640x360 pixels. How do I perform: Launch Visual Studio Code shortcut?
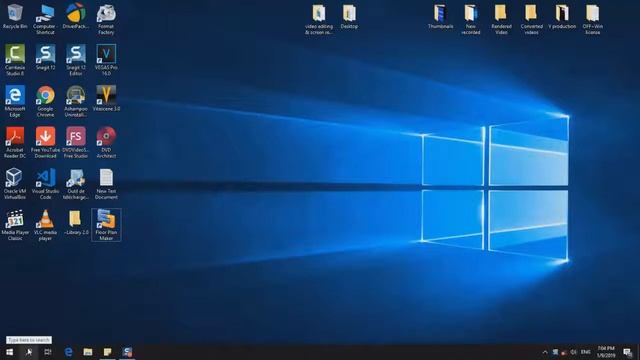pyautogui.click(x=45, y=184)
